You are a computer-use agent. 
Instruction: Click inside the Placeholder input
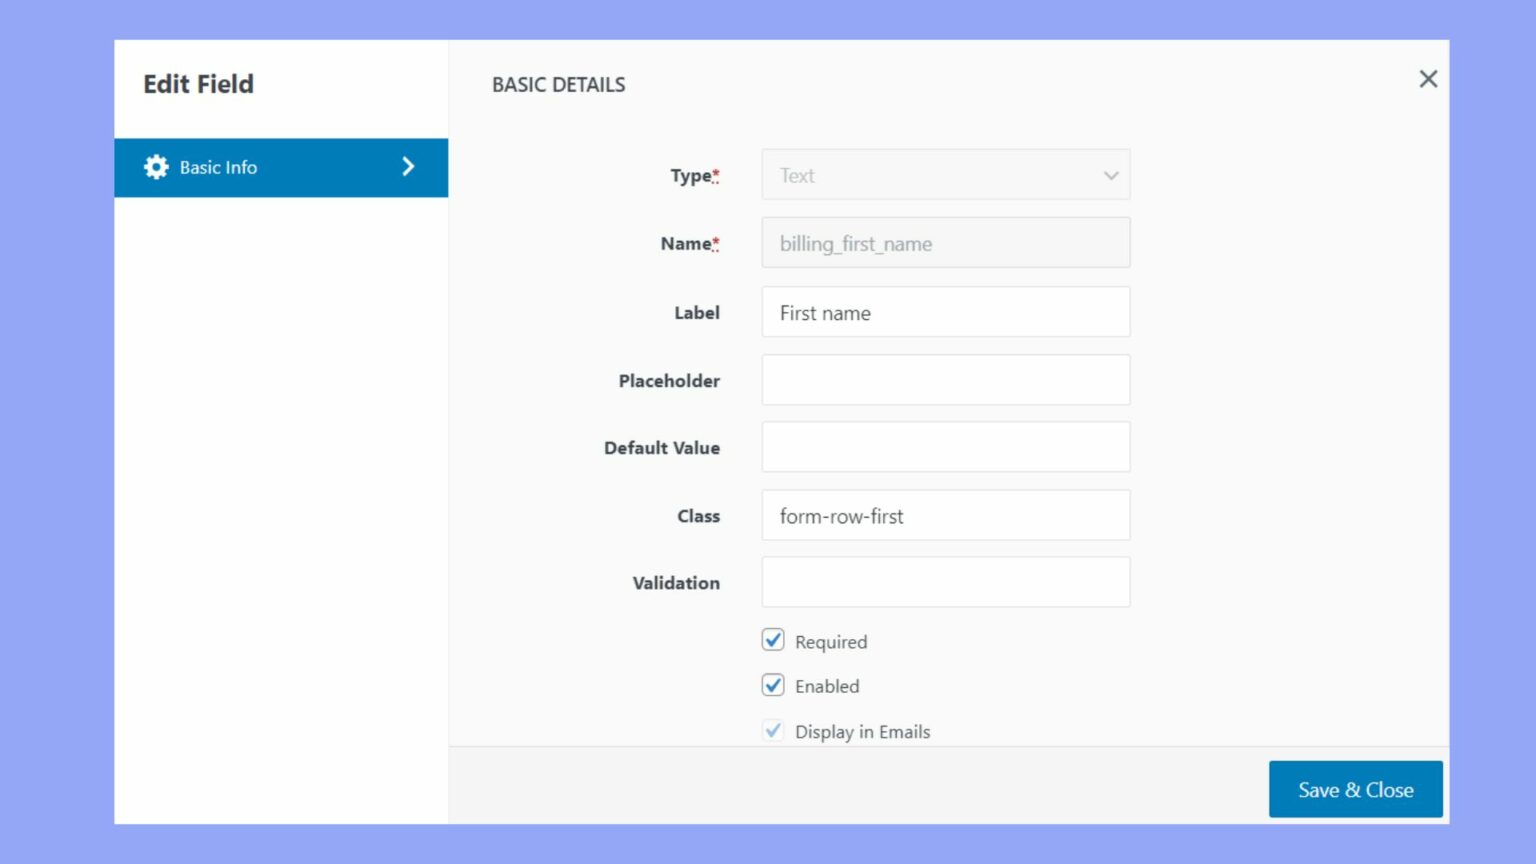(945, 379)
